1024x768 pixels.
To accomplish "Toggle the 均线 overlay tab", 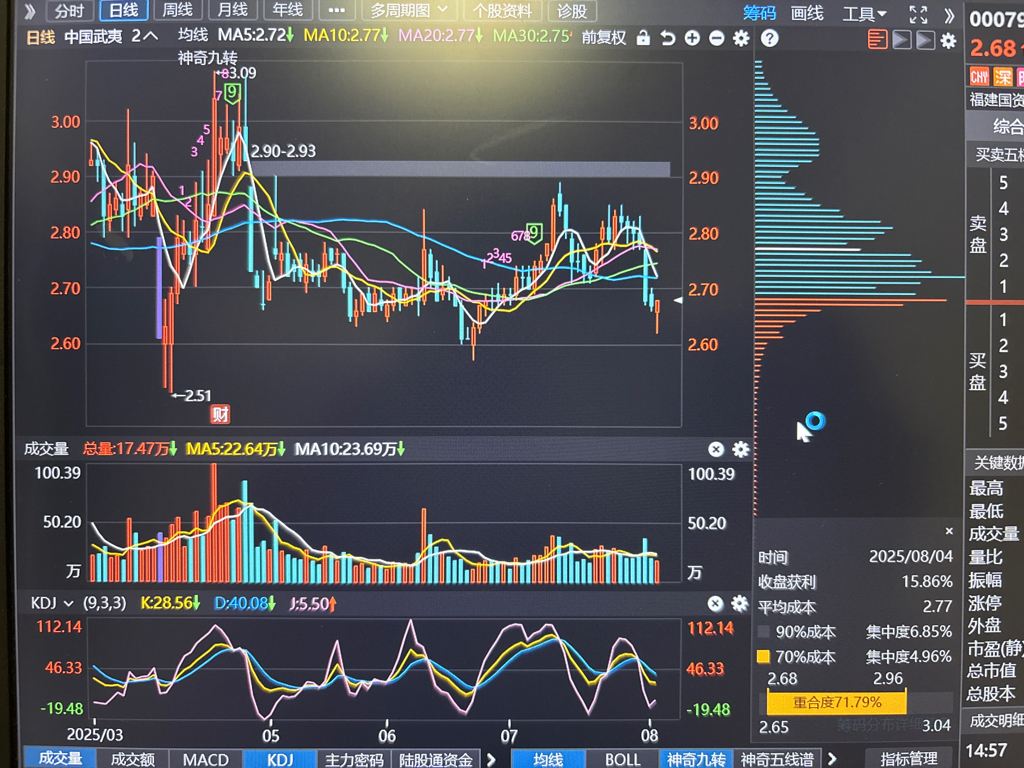I will coord(547,759).
